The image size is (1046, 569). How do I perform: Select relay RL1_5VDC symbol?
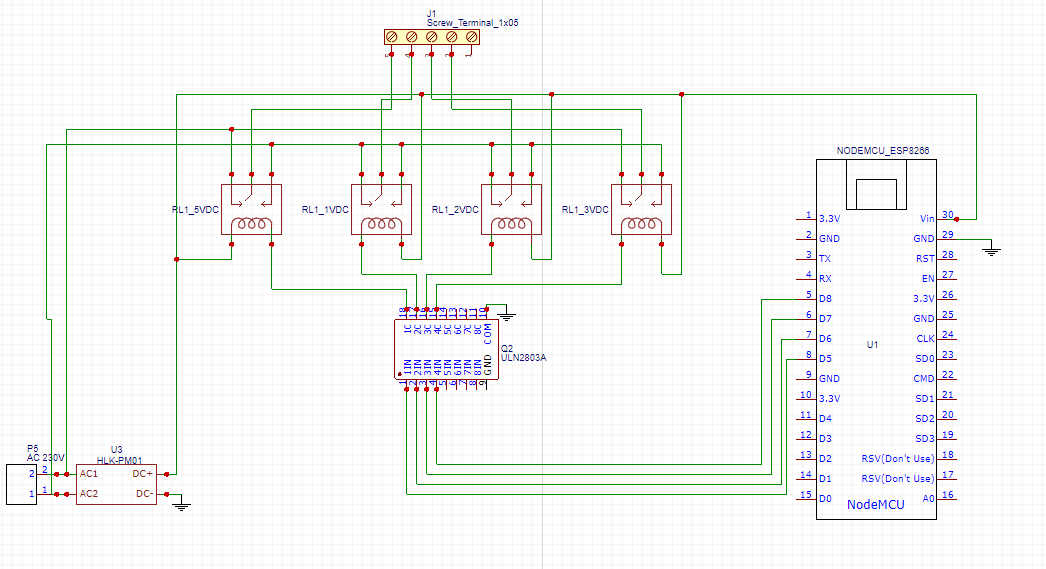251,209
